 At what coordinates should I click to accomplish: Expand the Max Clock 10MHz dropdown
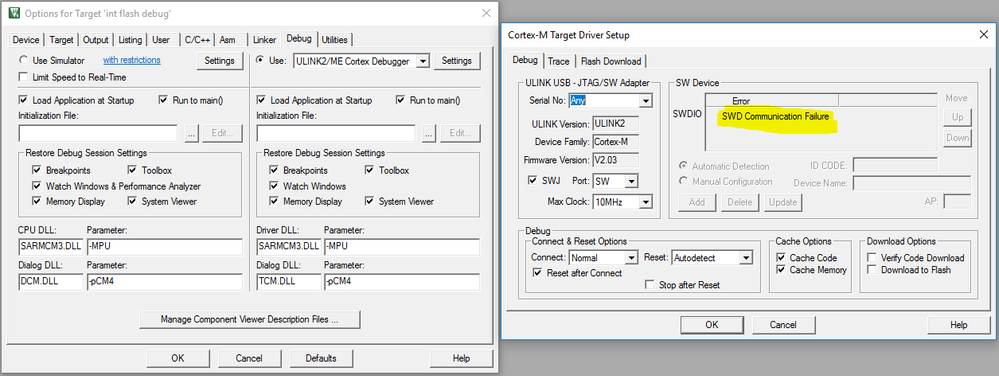point(646,202)
